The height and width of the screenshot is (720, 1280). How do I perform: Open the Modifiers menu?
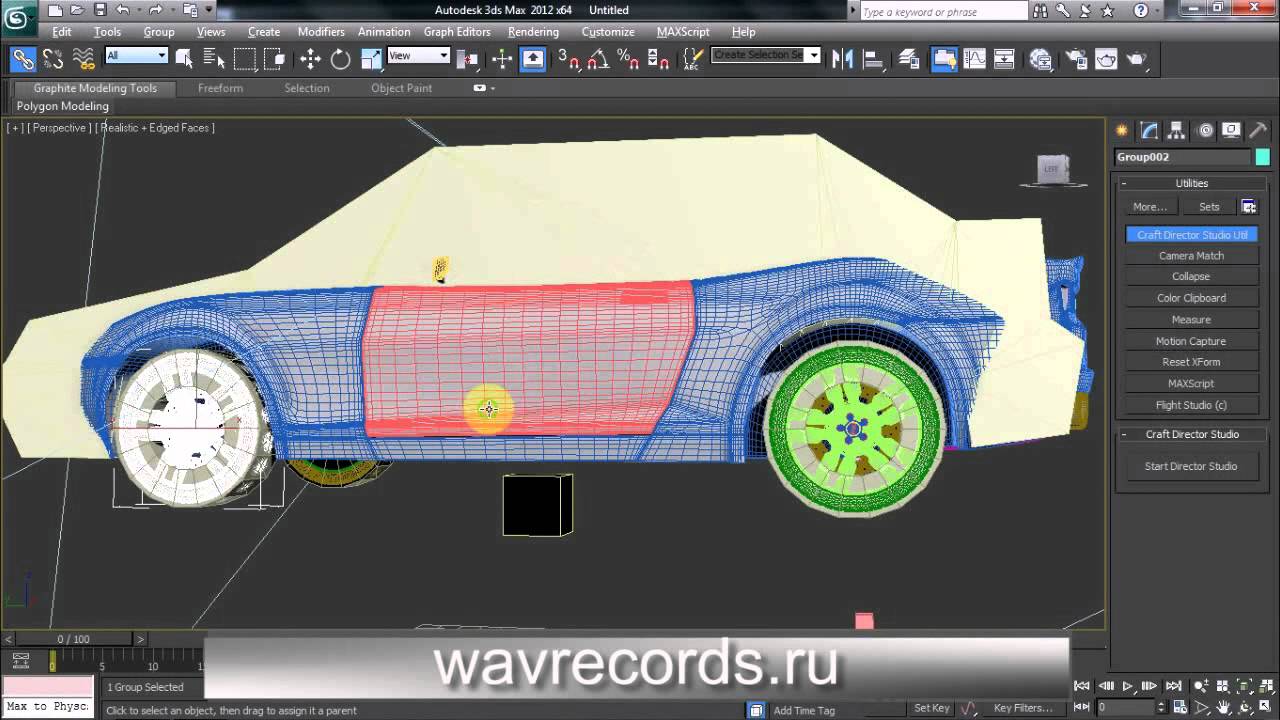pyautogui.click(x=321, y=32)
